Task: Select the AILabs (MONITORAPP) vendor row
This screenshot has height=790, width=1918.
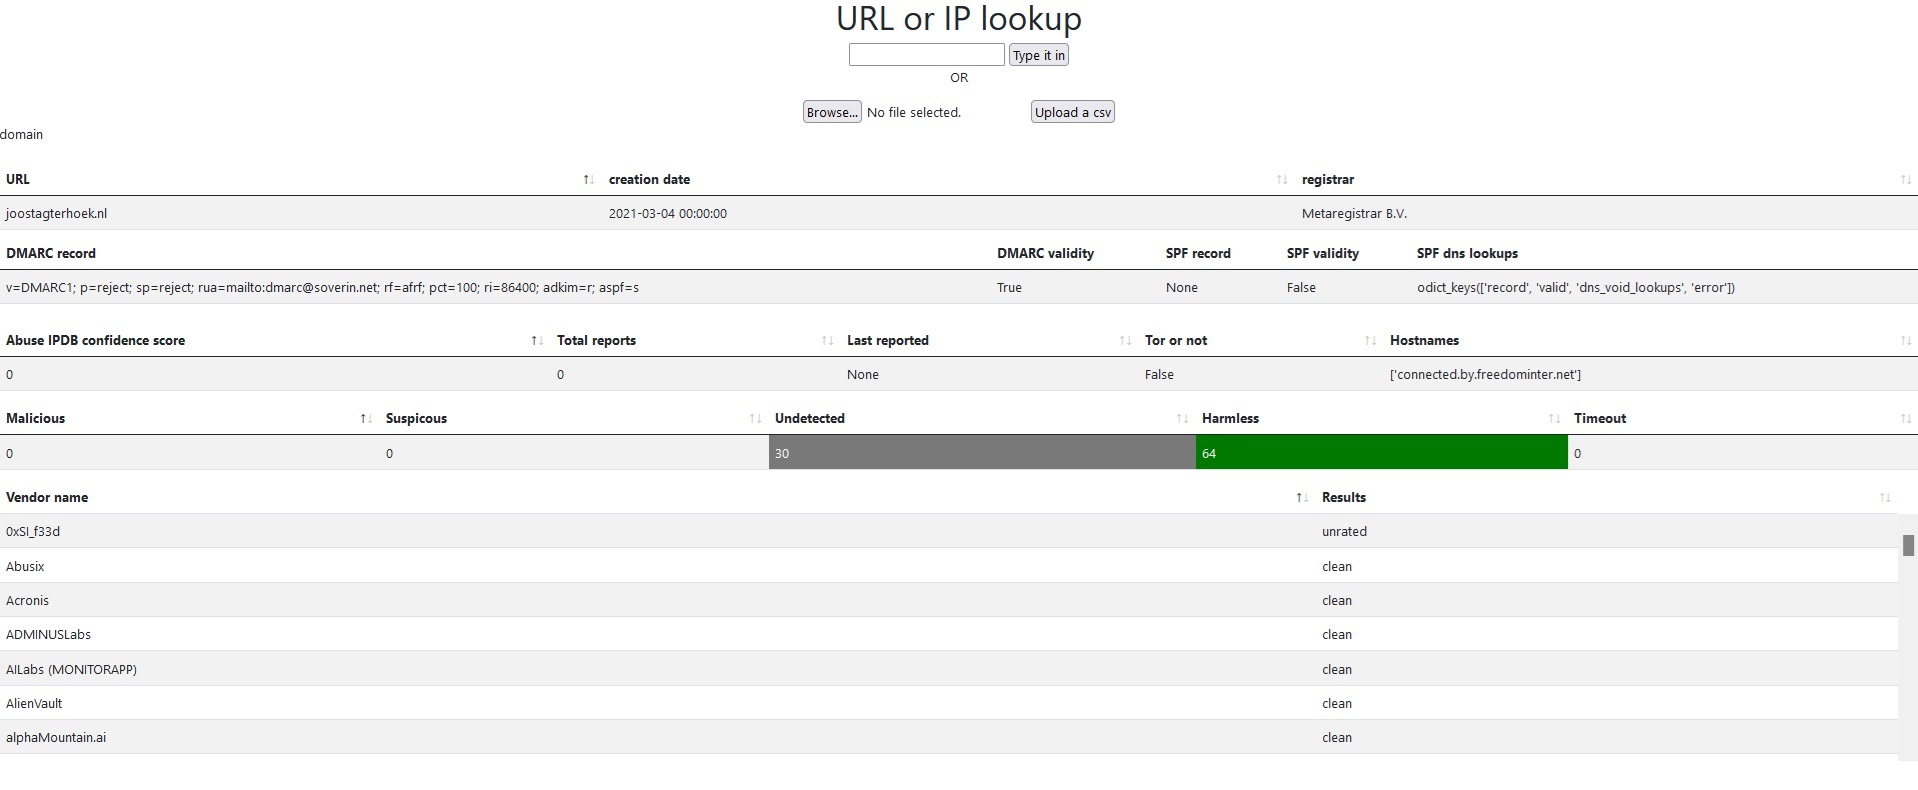Action: 949,669
